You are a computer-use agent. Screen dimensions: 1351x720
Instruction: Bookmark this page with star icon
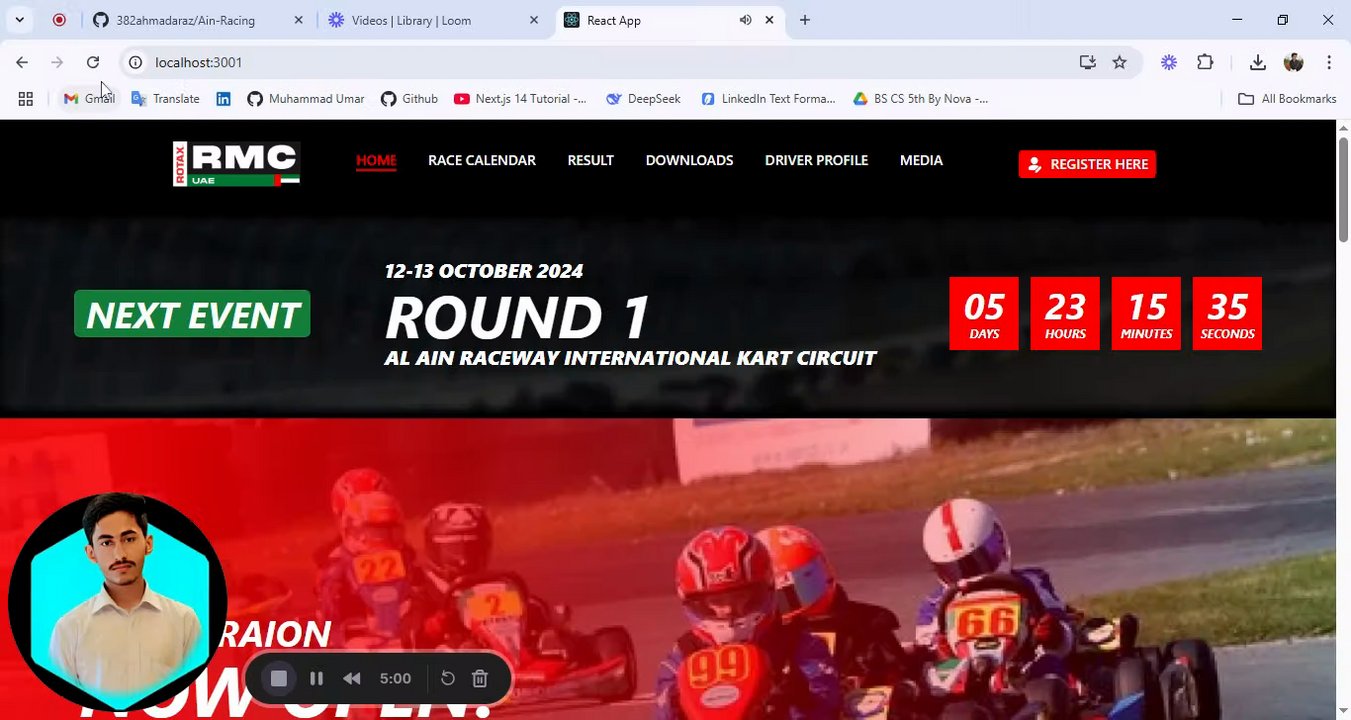click(1120, 62)
